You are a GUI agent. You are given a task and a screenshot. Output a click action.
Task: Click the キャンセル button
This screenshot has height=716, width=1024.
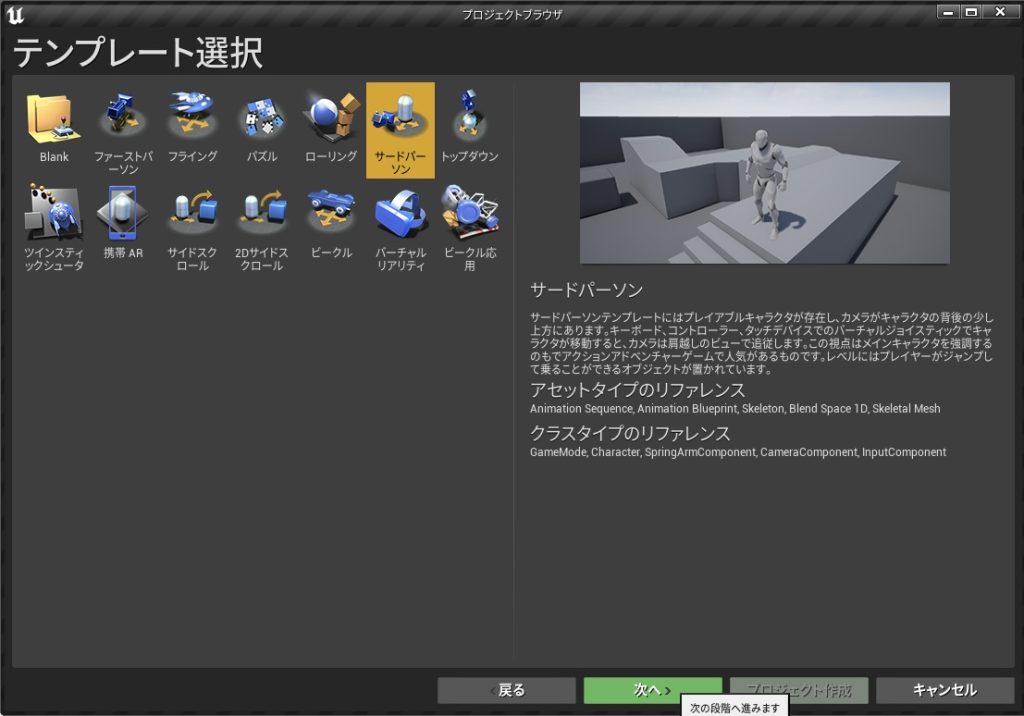point(944,690)
